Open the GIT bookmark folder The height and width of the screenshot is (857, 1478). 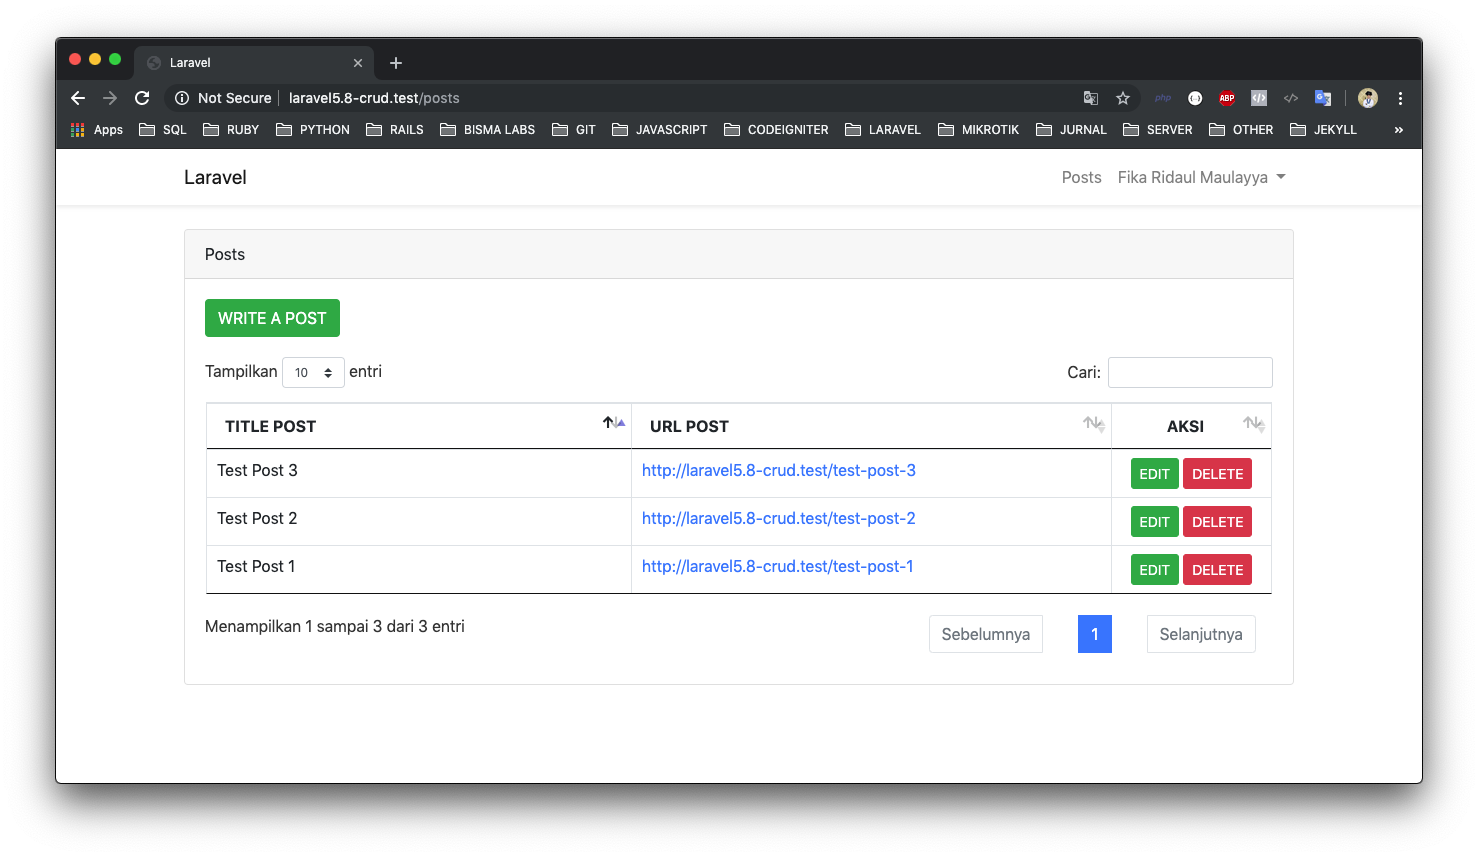coord(574,130)
